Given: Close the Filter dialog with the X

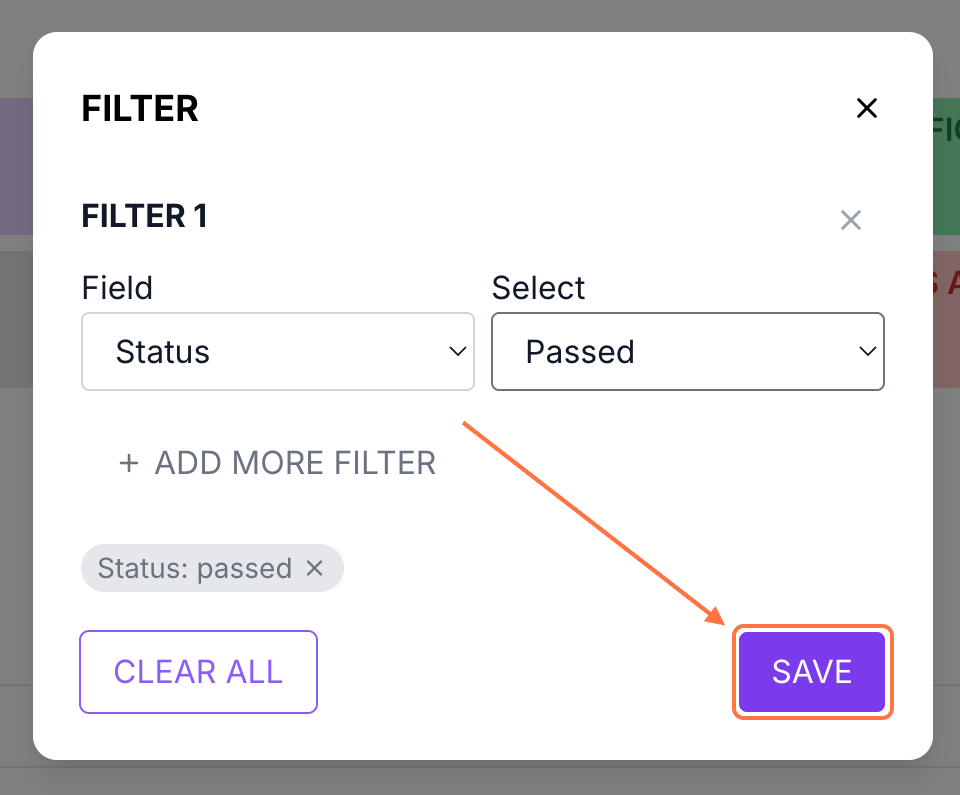Looking at the screenshot, I should tap(866, 108).
